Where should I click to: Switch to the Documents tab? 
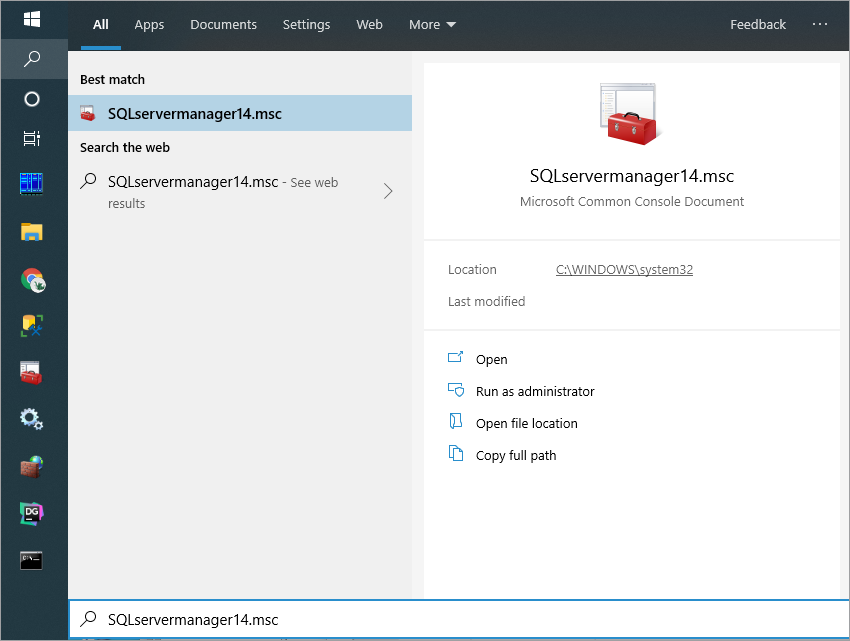[x=223, y=25]
